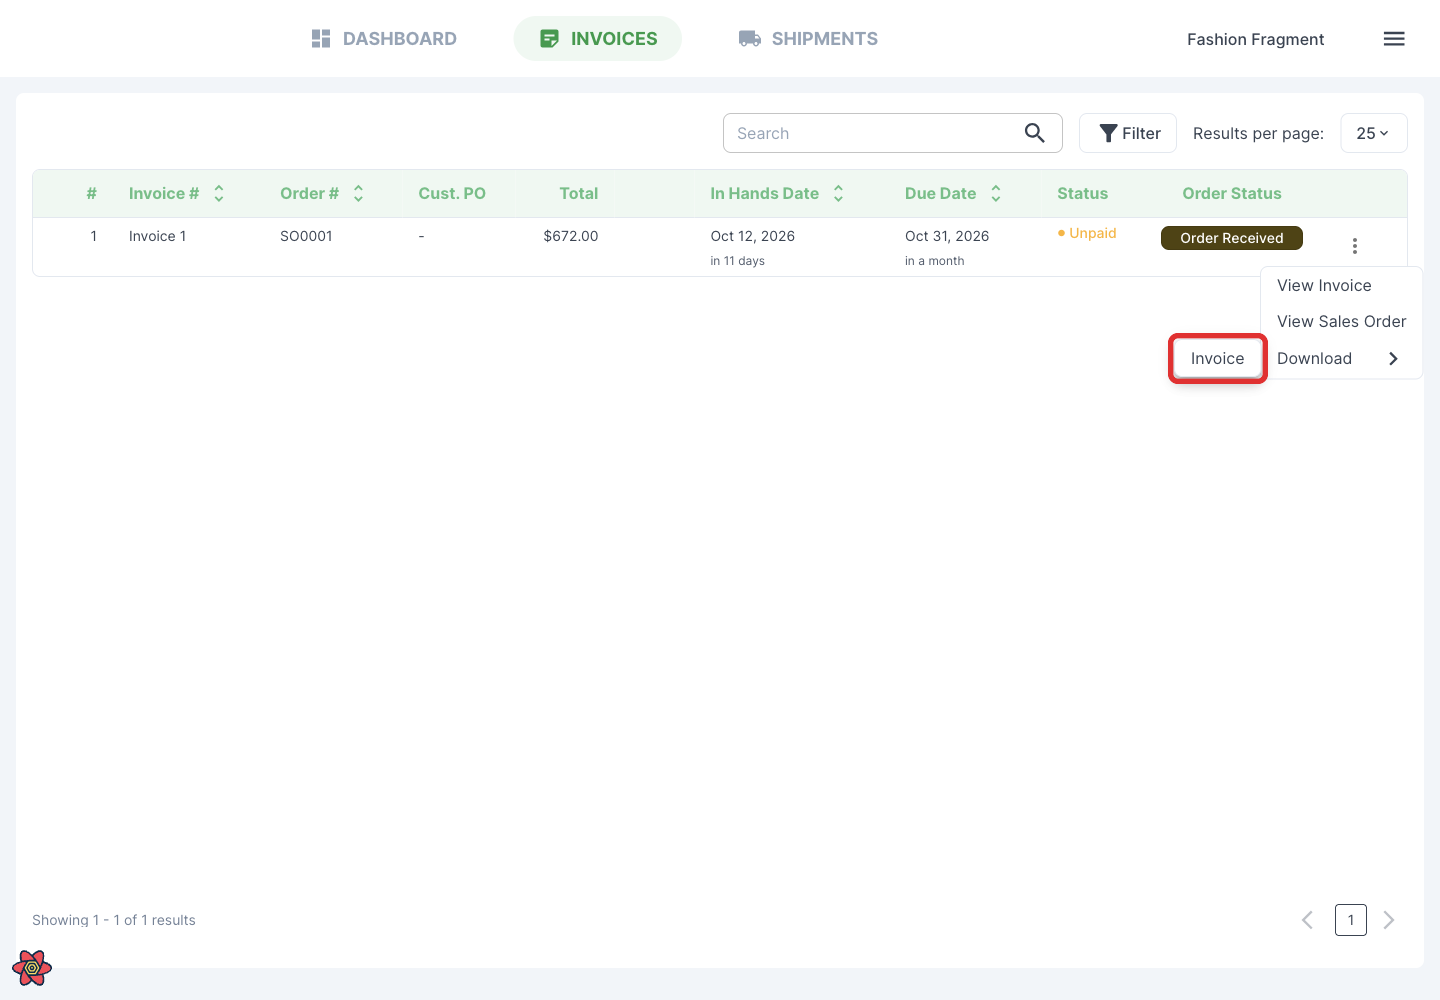Click order number SO0001
The image size is (1440, 1000).
pos(306,236)
